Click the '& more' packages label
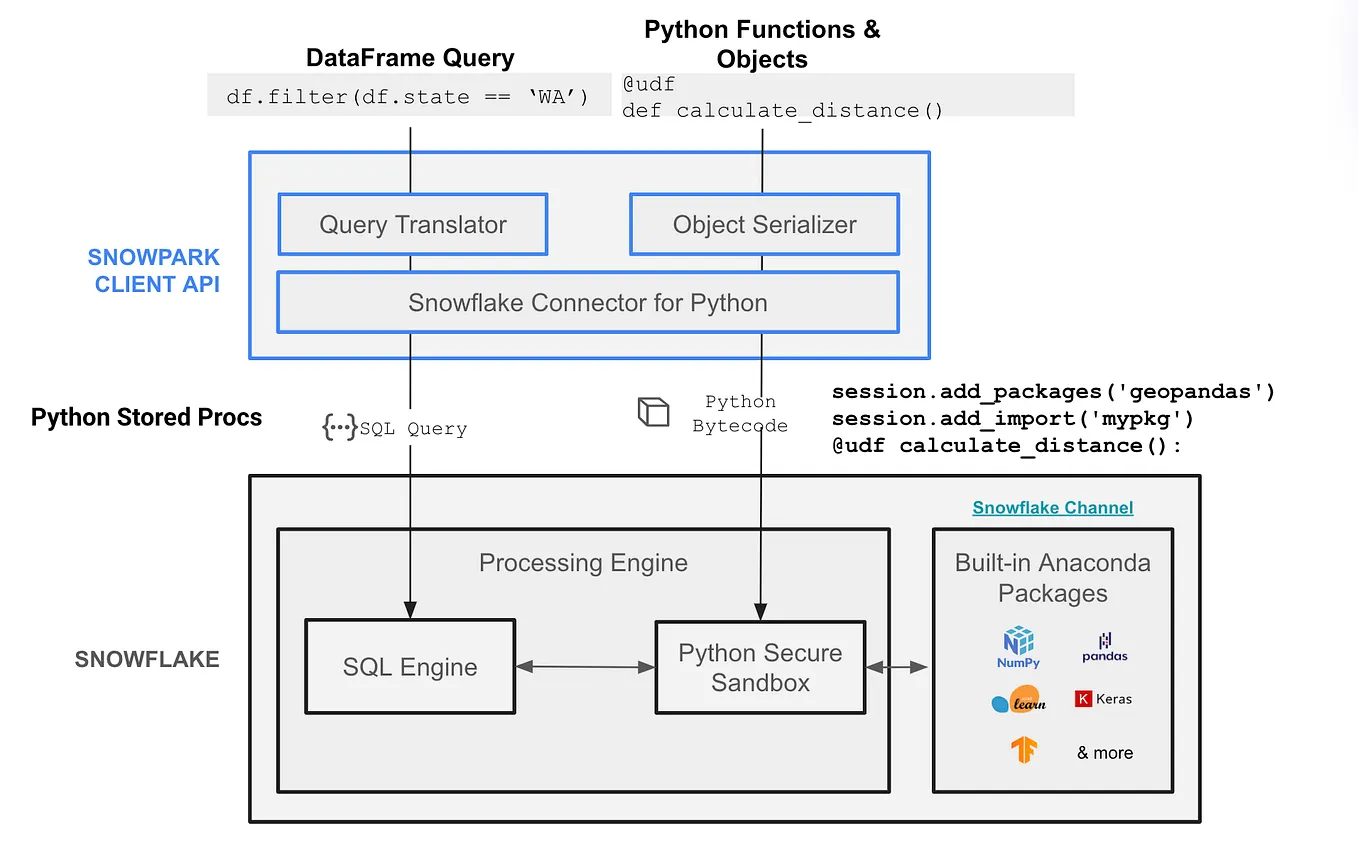Viewport: 1358px width, 854px height. tap(1104, 752)
